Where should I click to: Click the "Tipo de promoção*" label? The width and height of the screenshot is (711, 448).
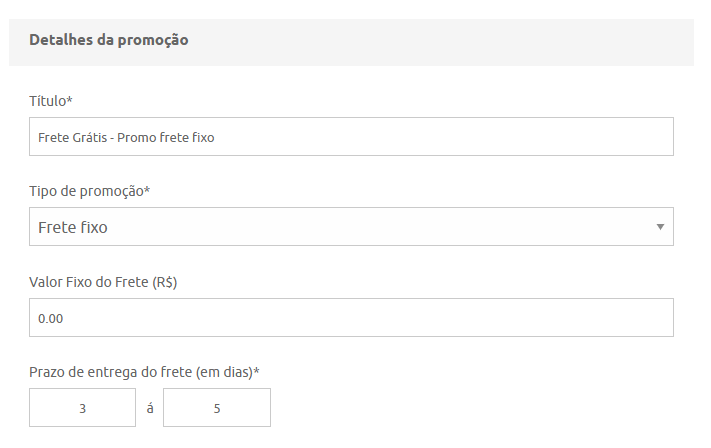coord(90,191)
